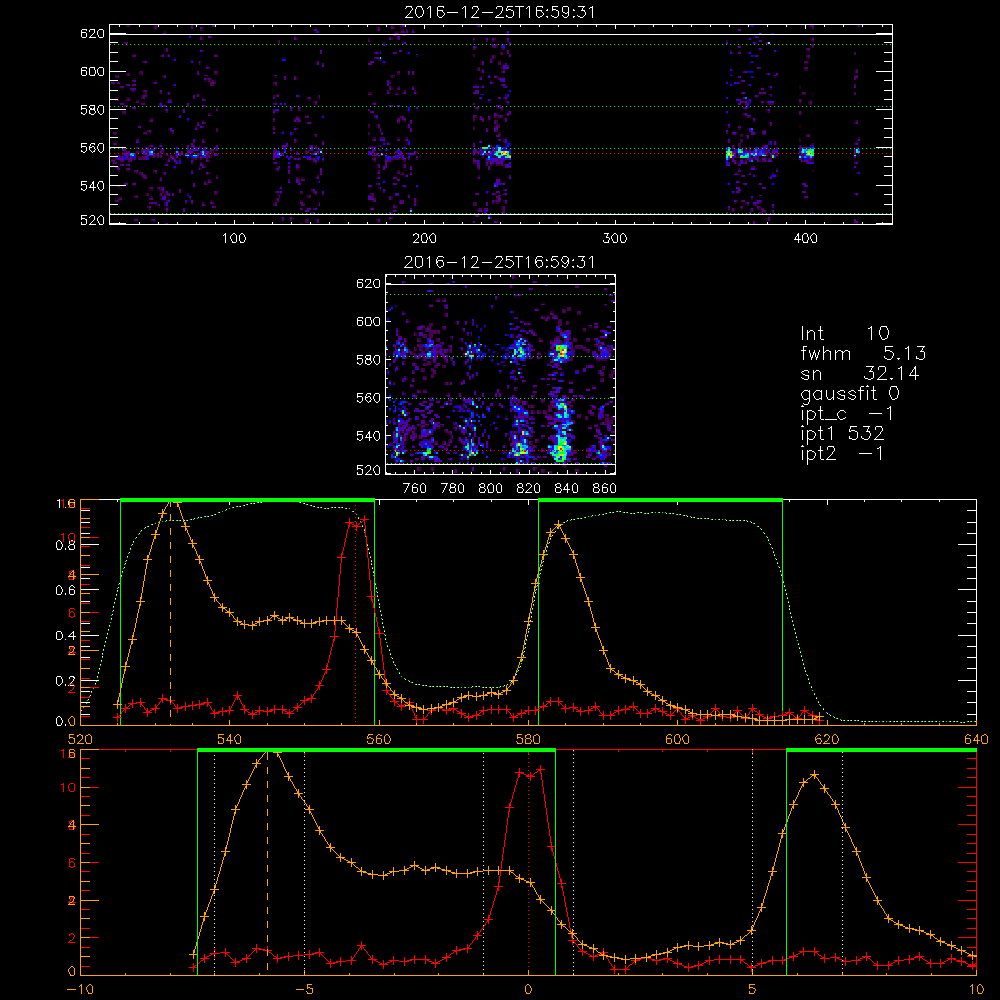Click bright spot near x=400 in top plot

point(807,152)
